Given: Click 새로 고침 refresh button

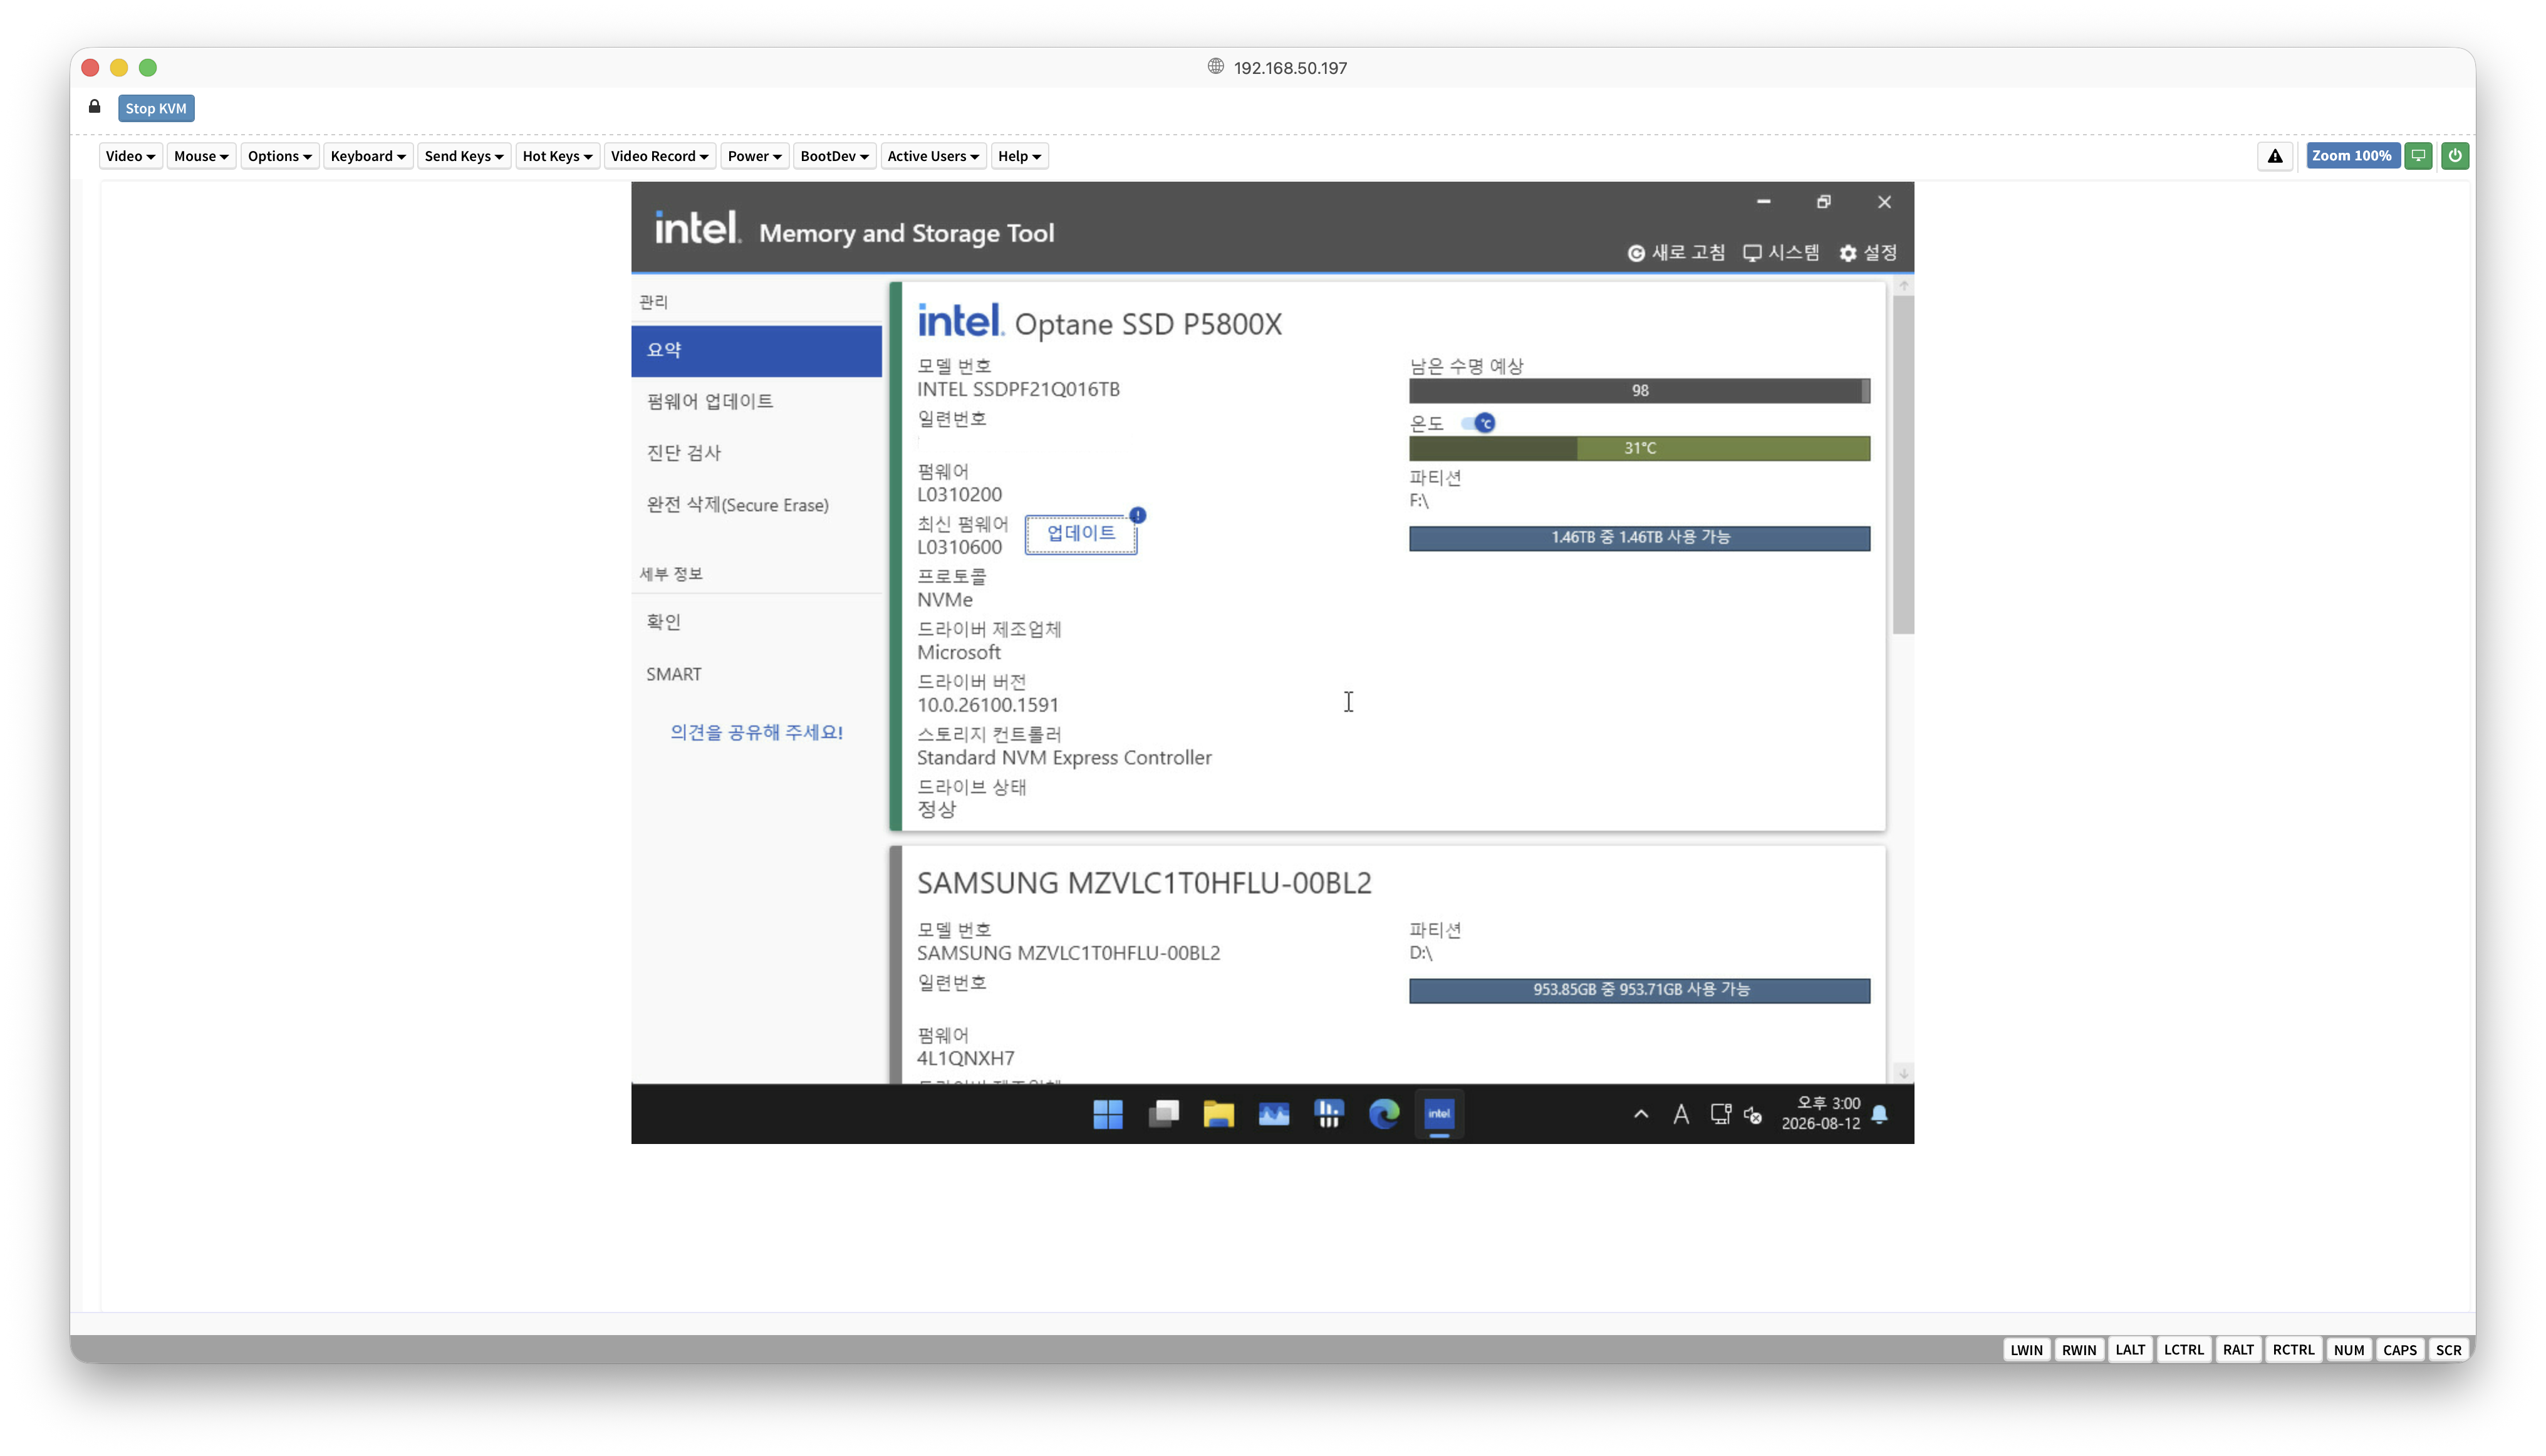Looking at the screenshot, I should [x=1676, y=253].
